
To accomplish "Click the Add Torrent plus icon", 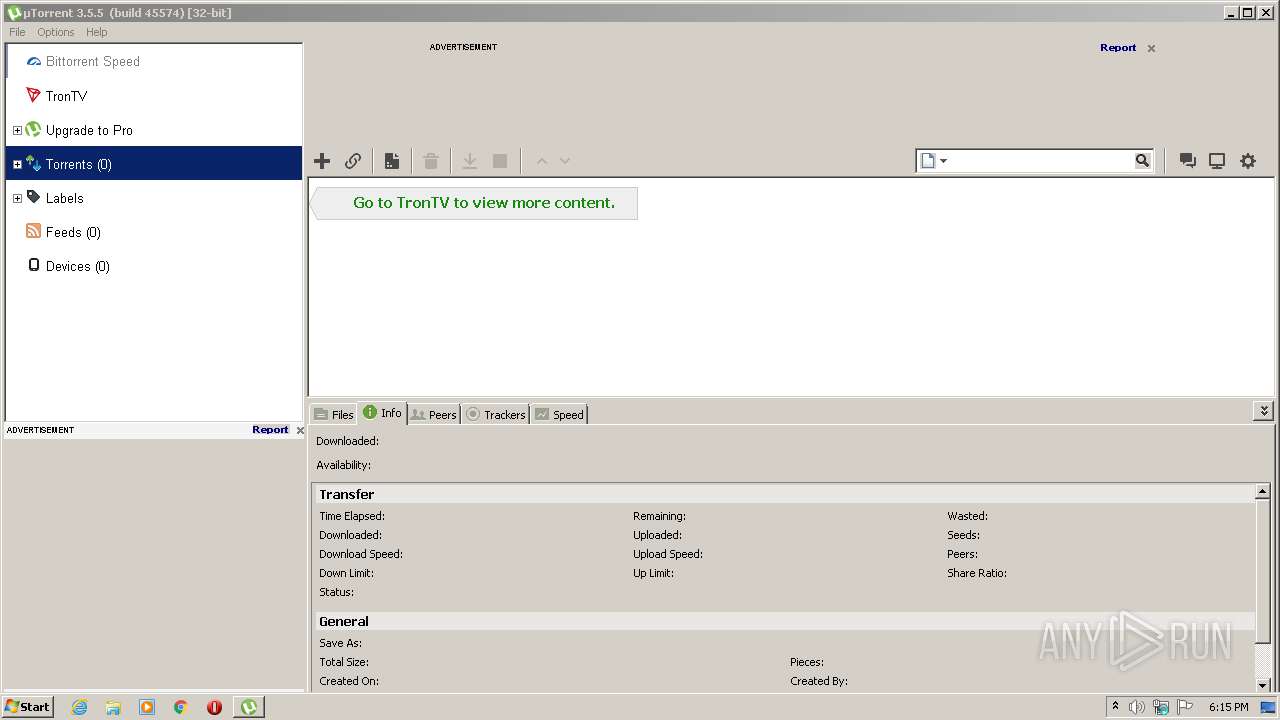I will click(322, 161).
